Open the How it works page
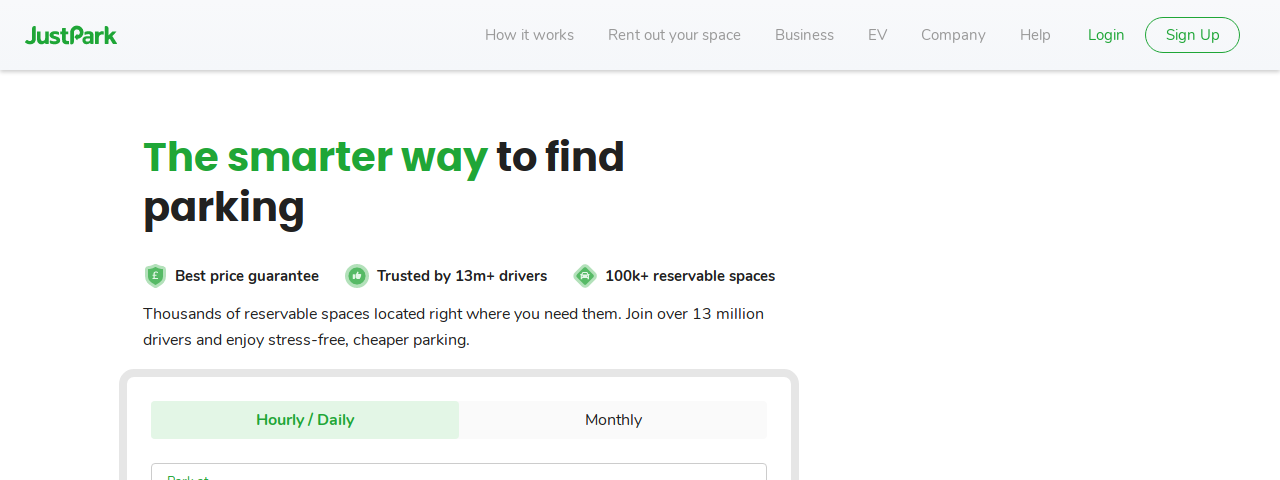 [x=529, y=35]
